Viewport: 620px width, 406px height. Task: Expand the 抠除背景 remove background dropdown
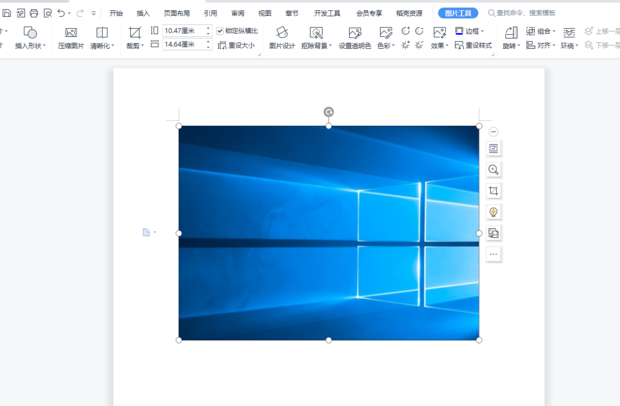(330, 46)
